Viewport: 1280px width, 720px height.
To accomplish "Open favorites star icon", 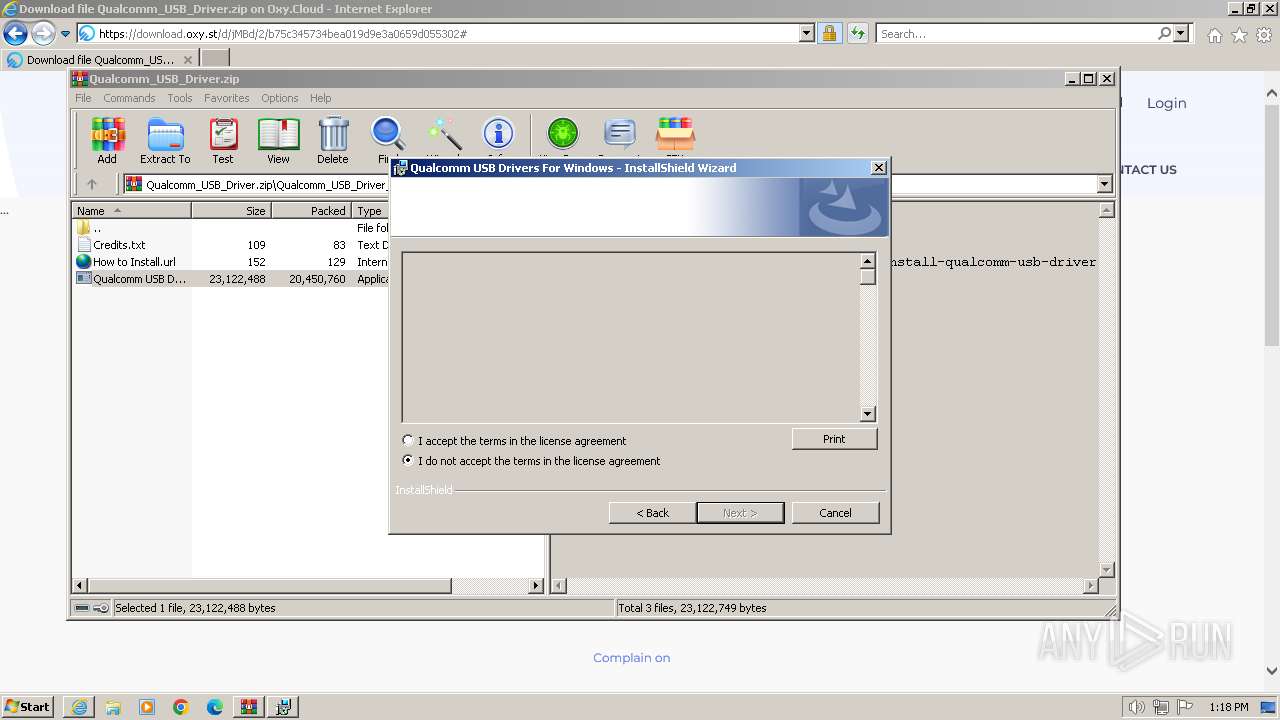I will (1239, 35).
